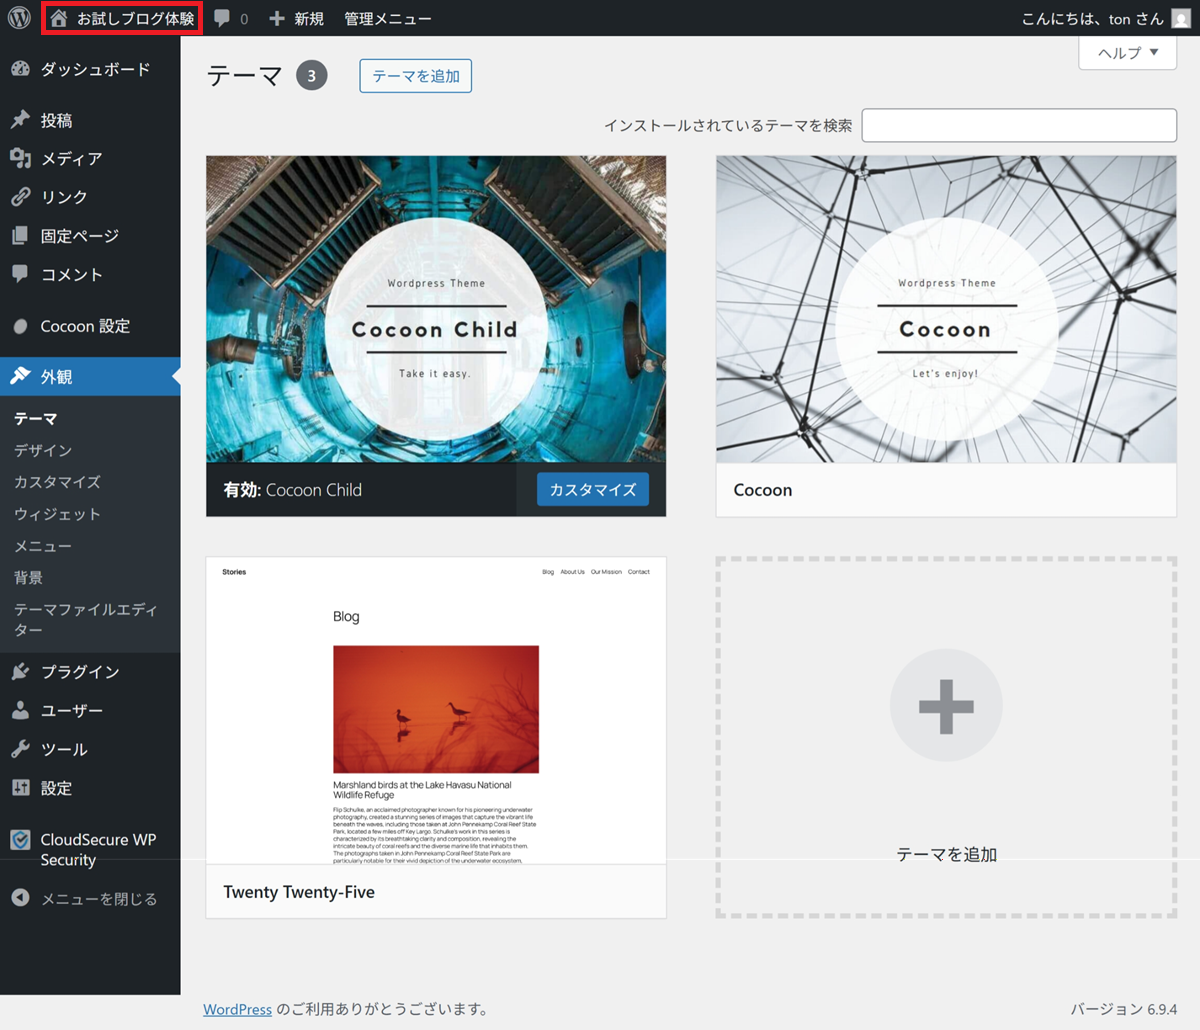1200x1030 pixels.
Task: Click the バージョン 6.9.4 footer text
Action: pyautogui.click(x=1124, y=1009)
